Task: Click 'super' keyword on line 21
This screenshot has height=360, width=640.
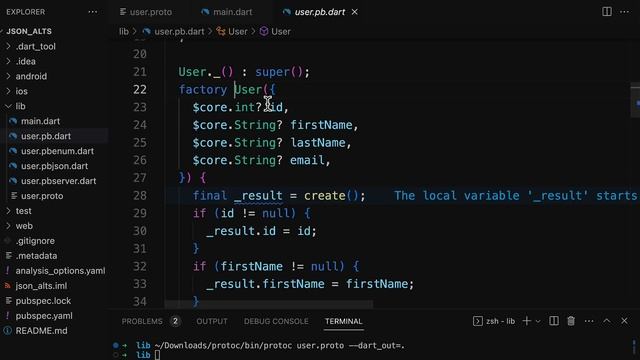Action: pyautogui.click(x=272, y=72)
